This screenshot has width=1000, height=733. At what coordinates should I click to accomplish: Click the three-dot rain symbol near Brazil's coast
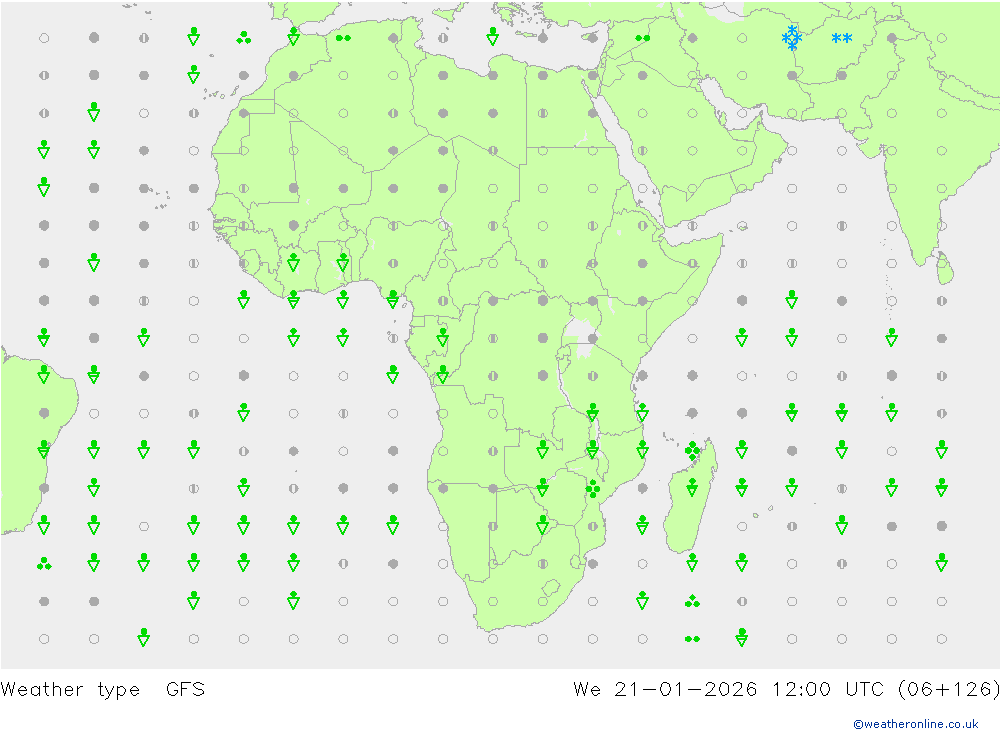[44, 564]
